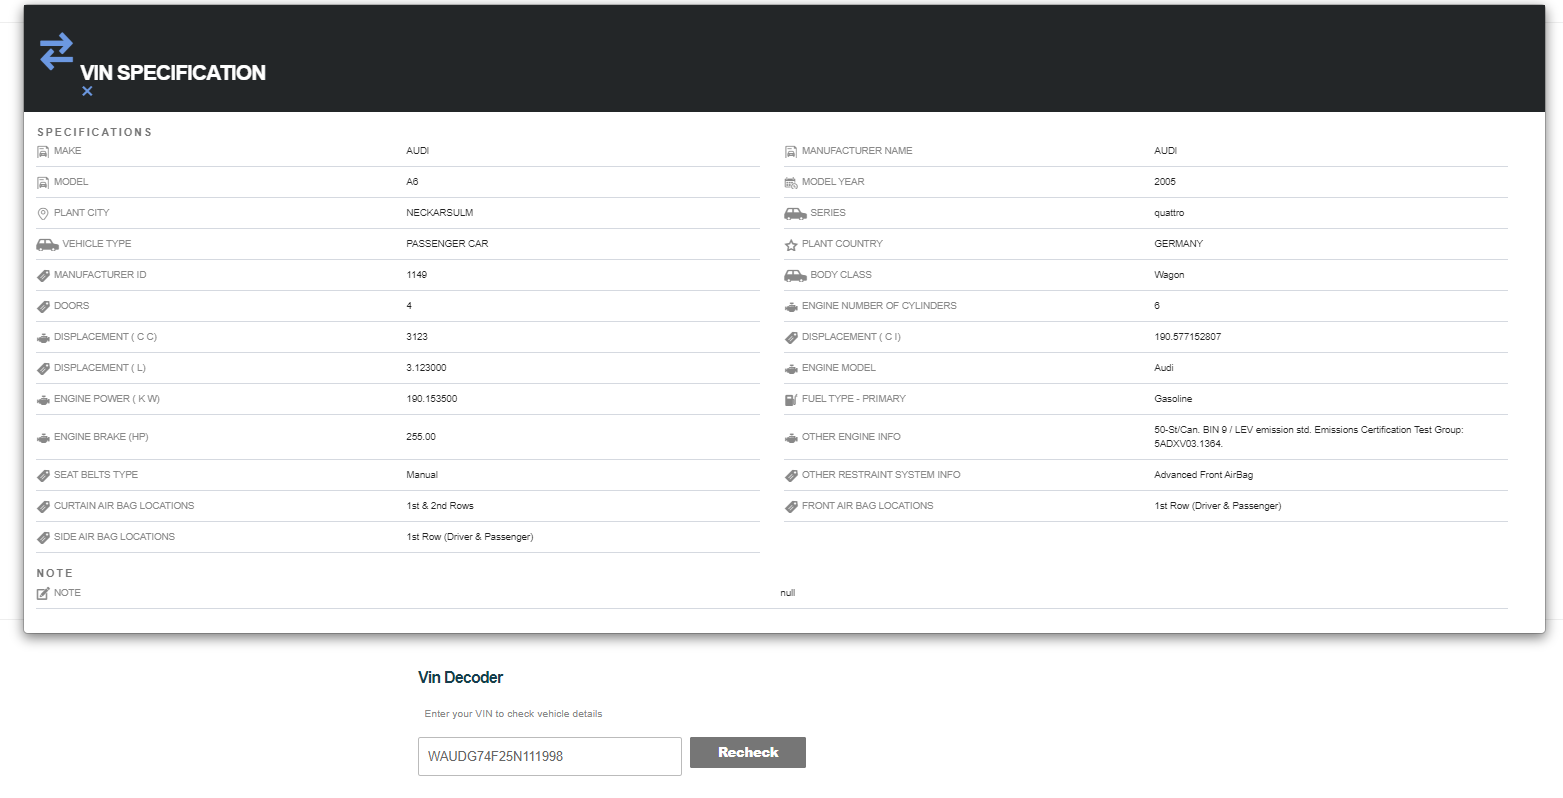Click tag icon for OTHER RESTRAINT SYSTEM INFO
1563x798 pixels.
(x=791, y=476)
